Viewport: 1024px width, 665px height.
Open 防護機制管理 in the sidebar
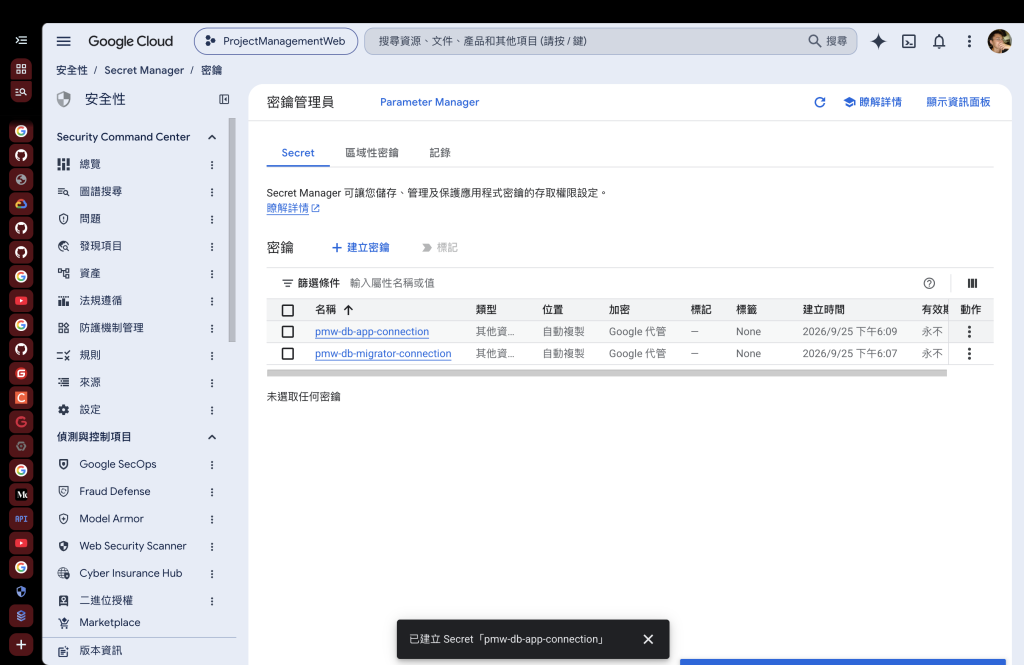coord(111,328)
